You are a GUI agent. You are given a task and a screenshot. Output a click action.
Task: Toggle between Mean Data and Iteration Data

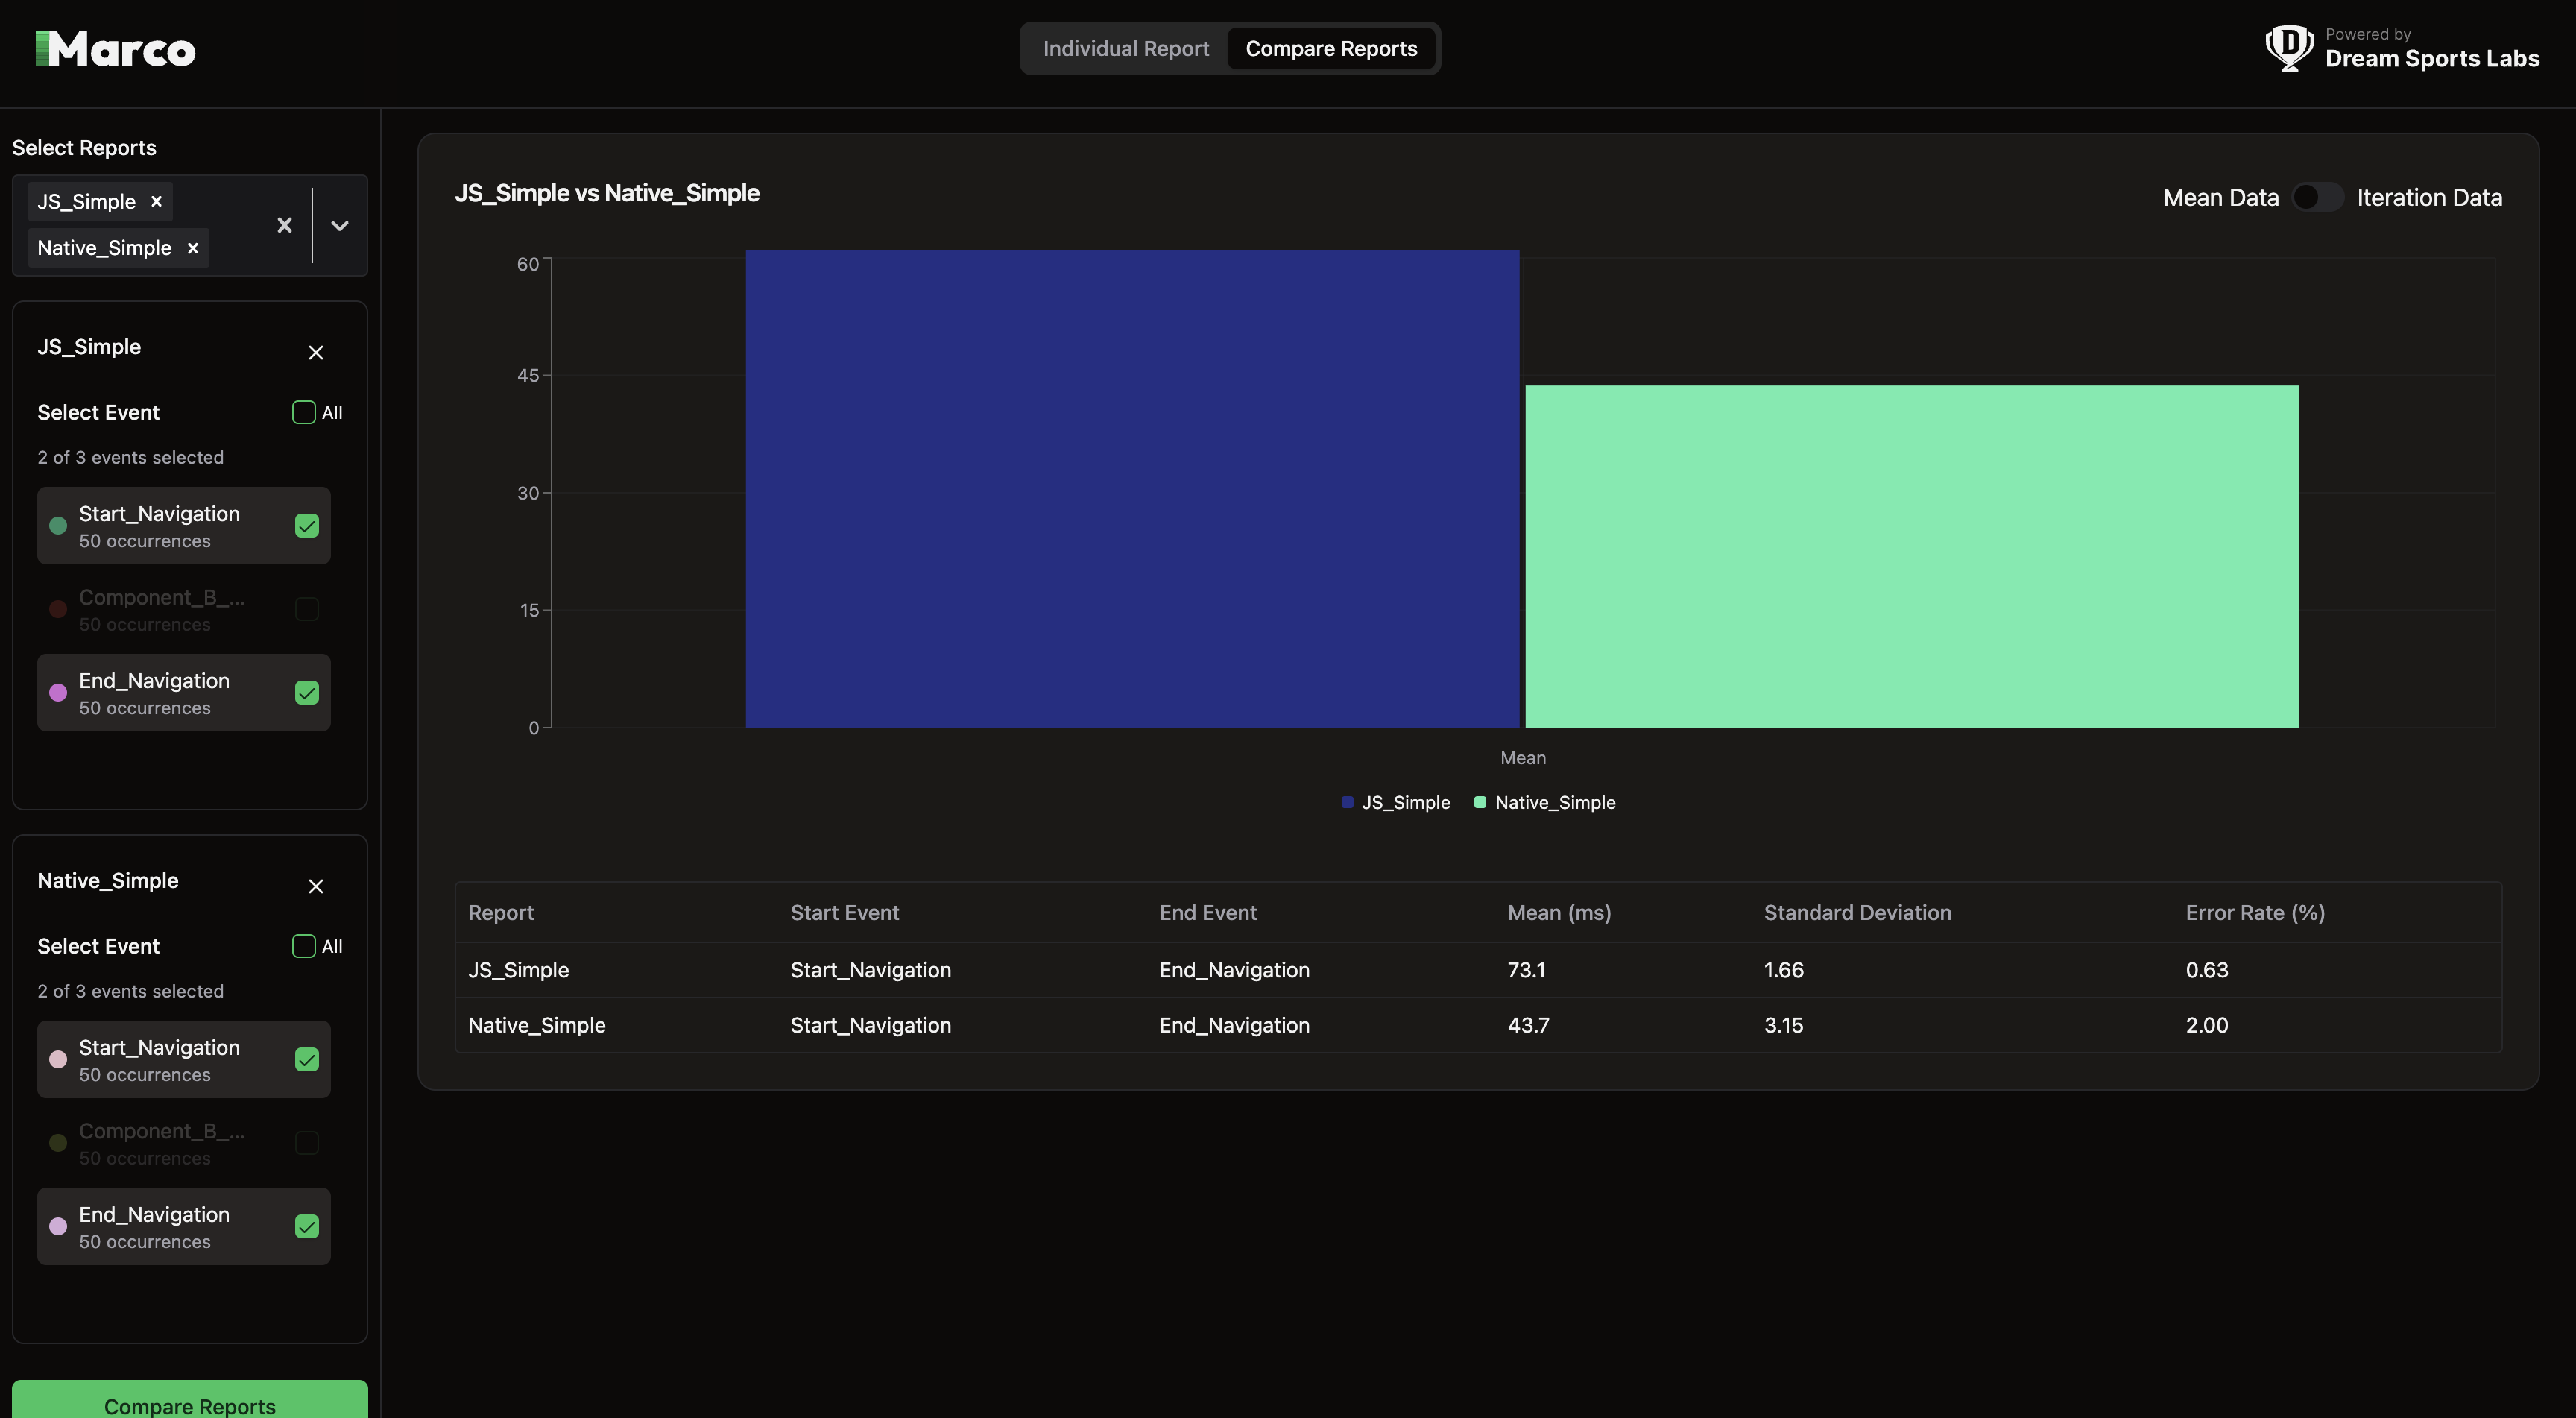[x=2317, y=197]
